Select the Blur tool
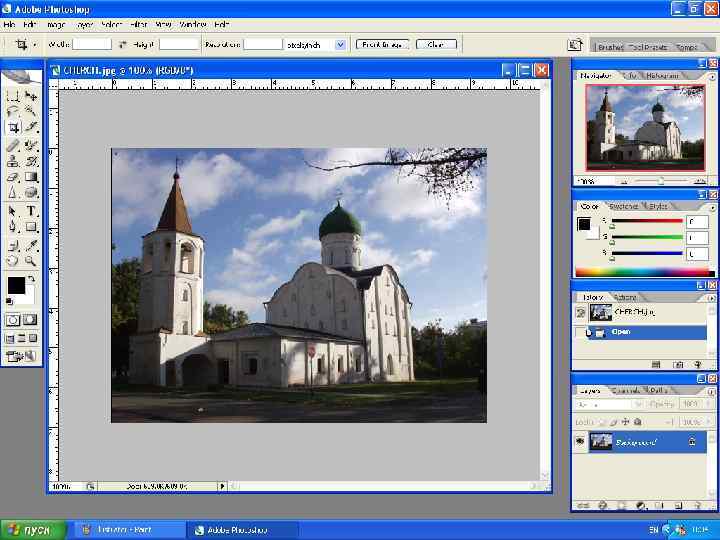 pyautogui.click(x=13, y=192)
